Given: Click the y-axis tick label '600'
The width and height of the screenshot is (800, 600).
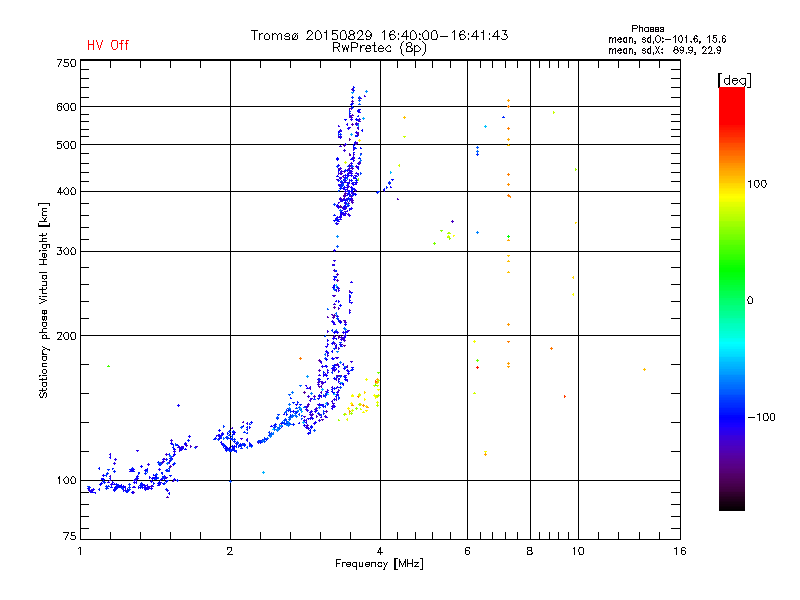Looking at the screenshot, I should [66, 107].
